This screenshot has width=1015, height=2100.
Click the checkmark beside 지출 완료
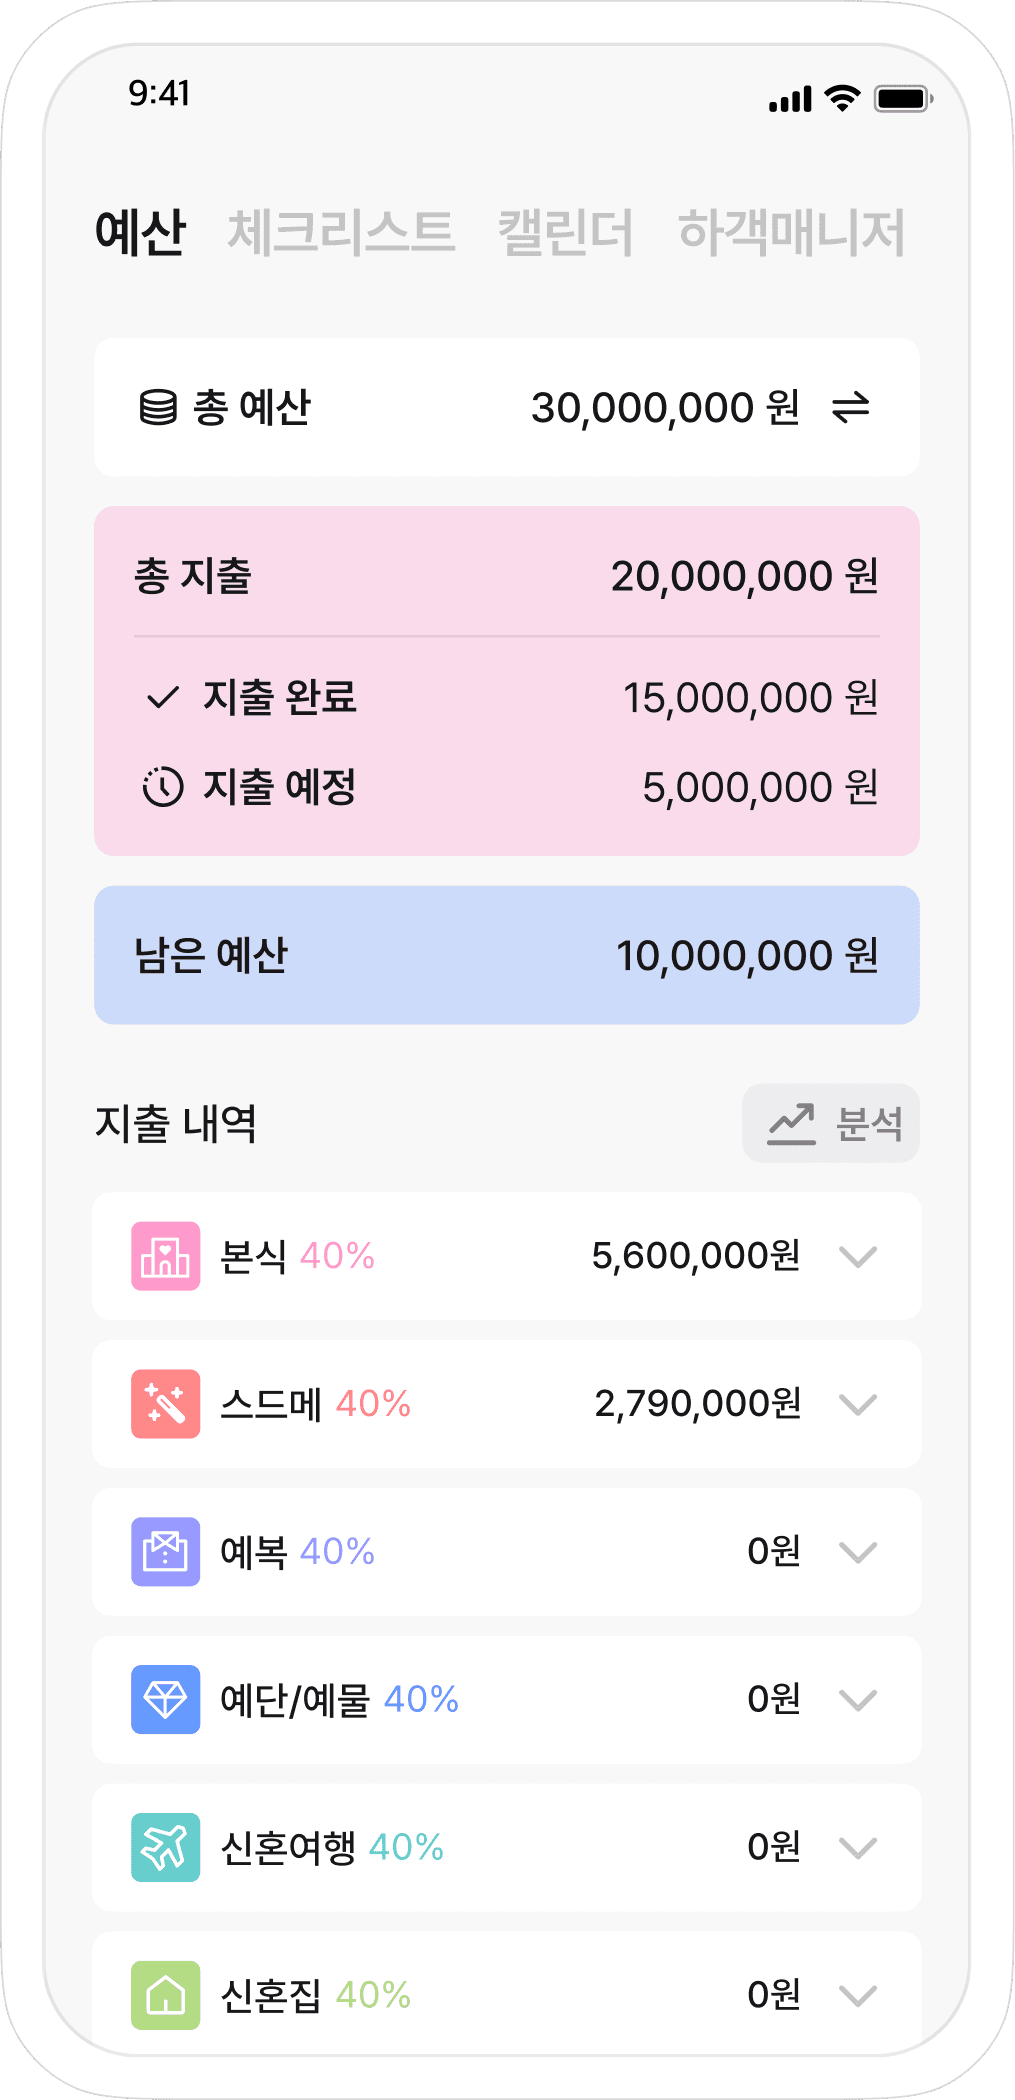[163, 697]
